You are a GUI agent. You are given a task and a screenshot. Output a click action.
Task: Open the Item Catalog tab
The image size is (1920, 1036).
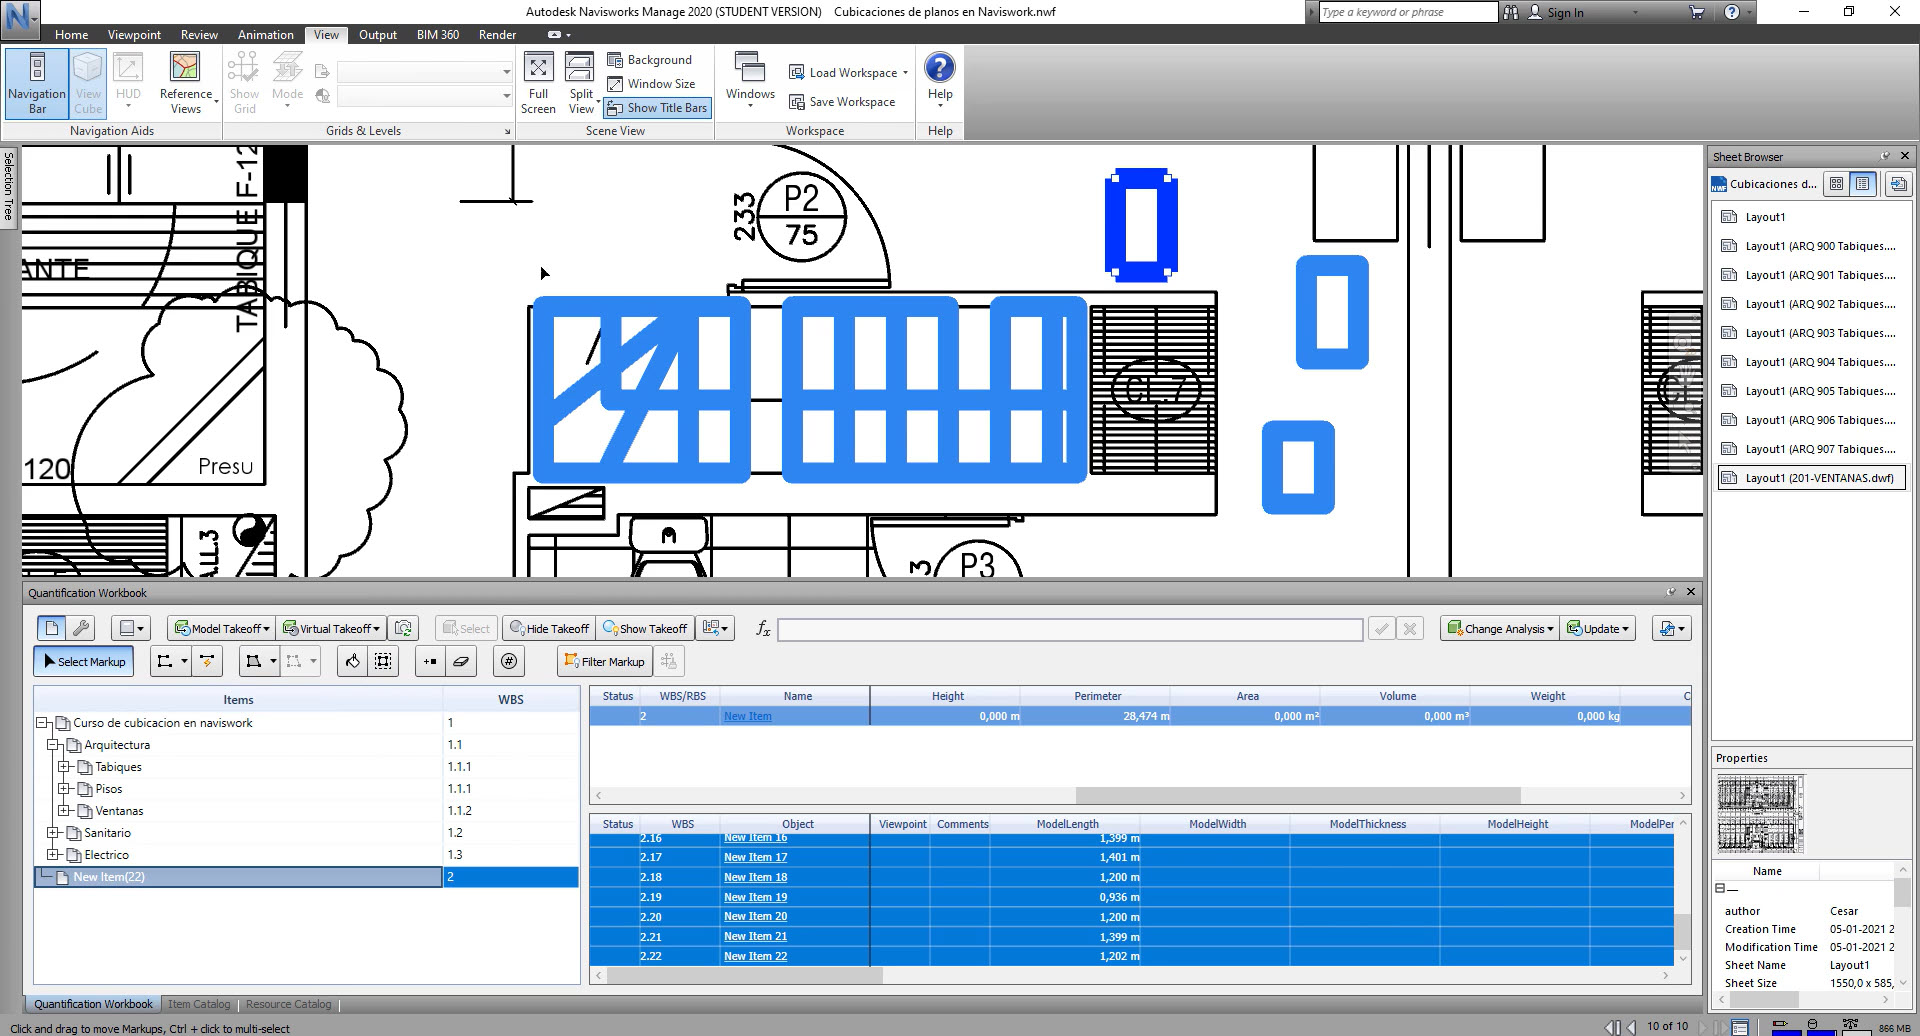198,1004
